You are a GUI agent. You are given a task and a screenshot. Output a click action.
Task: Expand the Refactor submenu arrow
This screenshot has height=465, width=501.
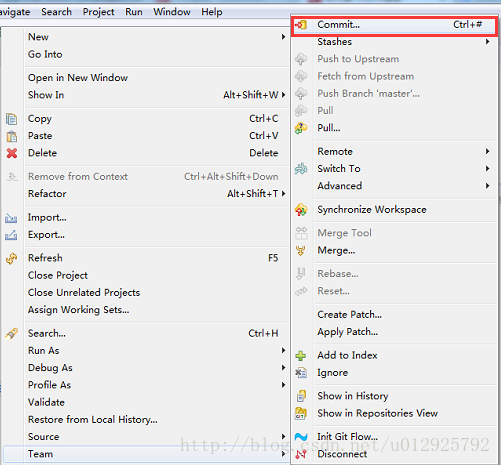(283, 193)
